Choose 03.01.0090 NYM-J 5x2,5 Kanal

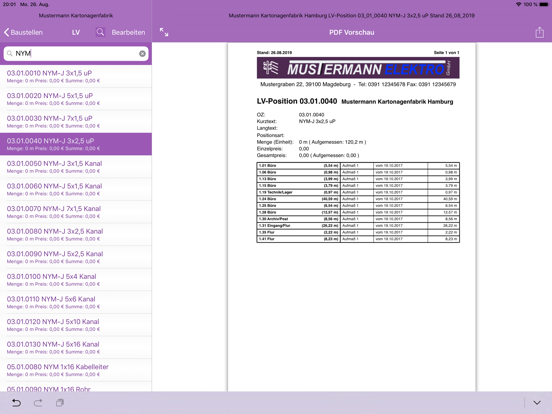coord(76,257)
